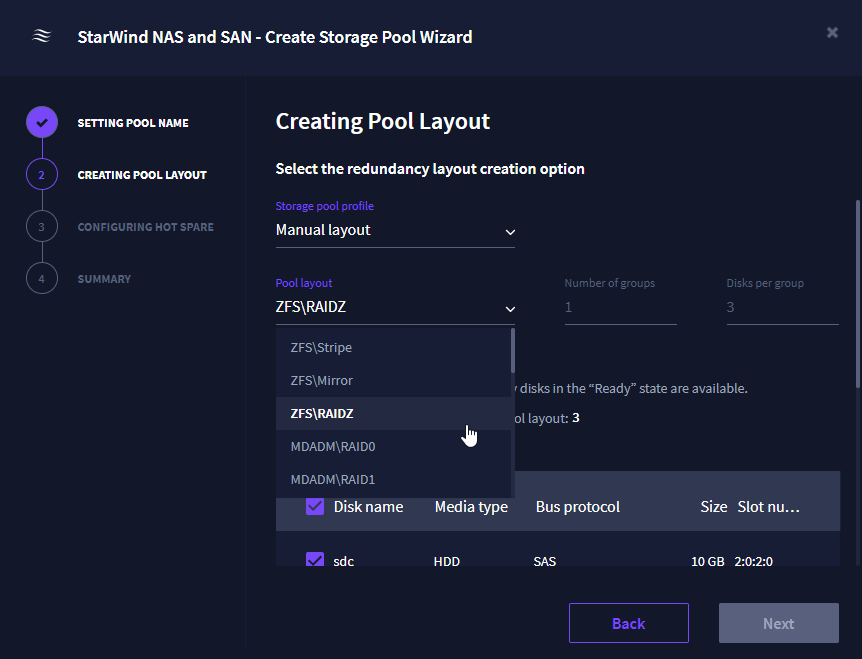Sort by Disk name column

368,507
